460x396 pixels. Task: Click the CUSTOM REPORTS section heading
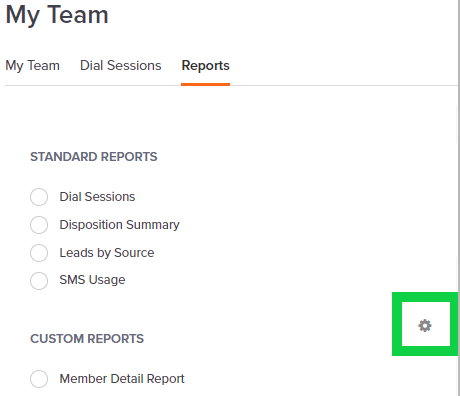point(87,339)
